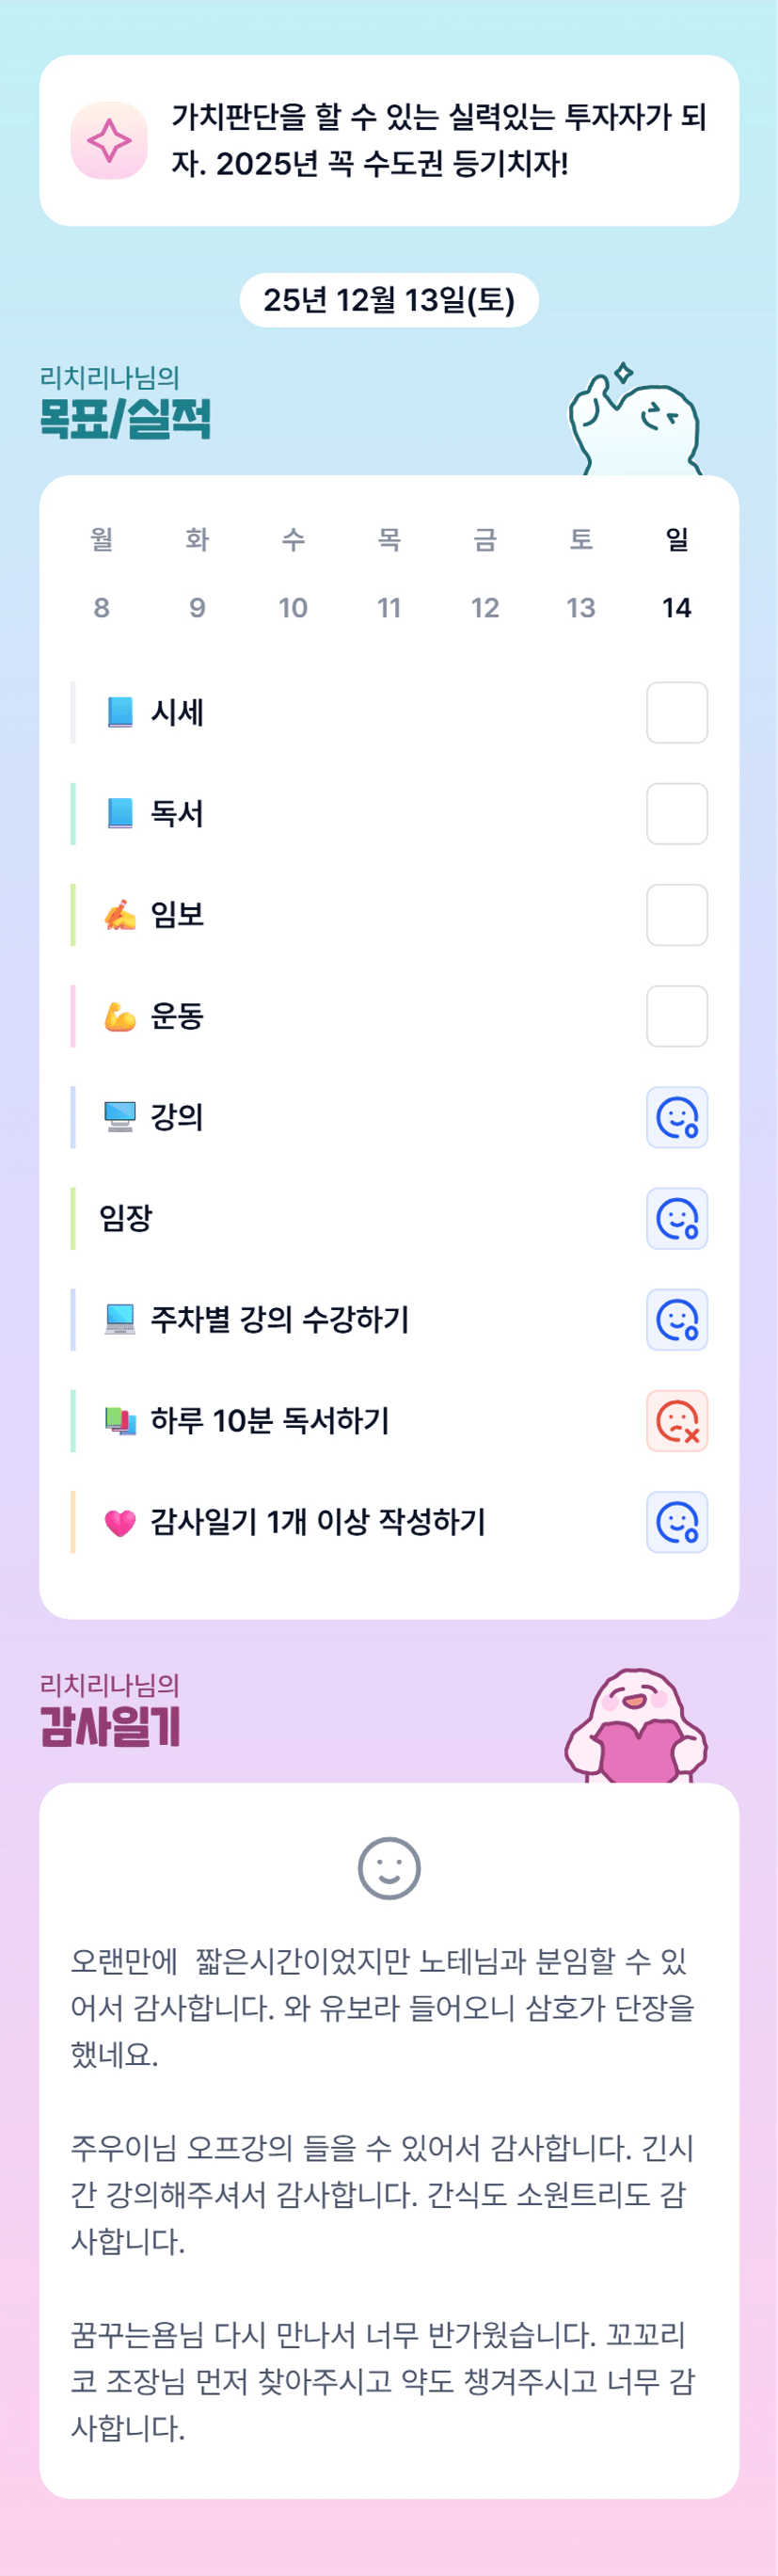
Task: Select Saturday 13 in the week row
Action: 581,607
